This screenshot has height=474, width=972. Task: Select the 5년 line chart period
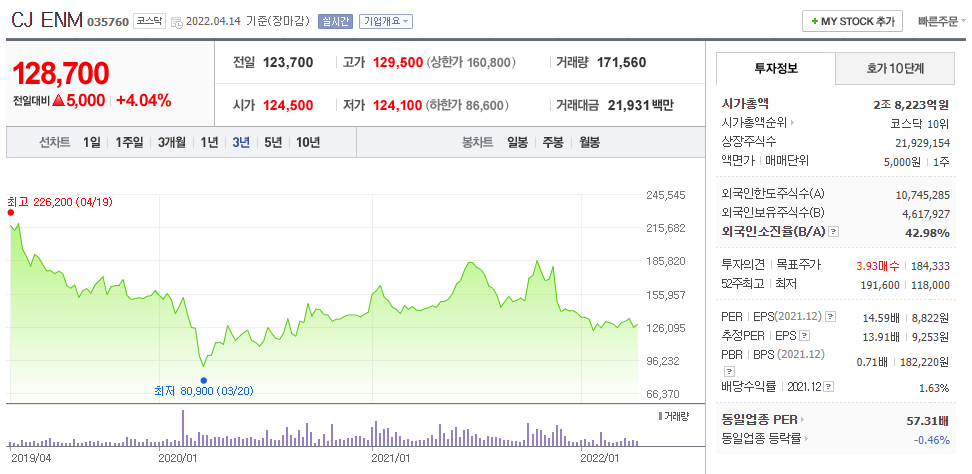pyautogui.click(x=273, y=143)
